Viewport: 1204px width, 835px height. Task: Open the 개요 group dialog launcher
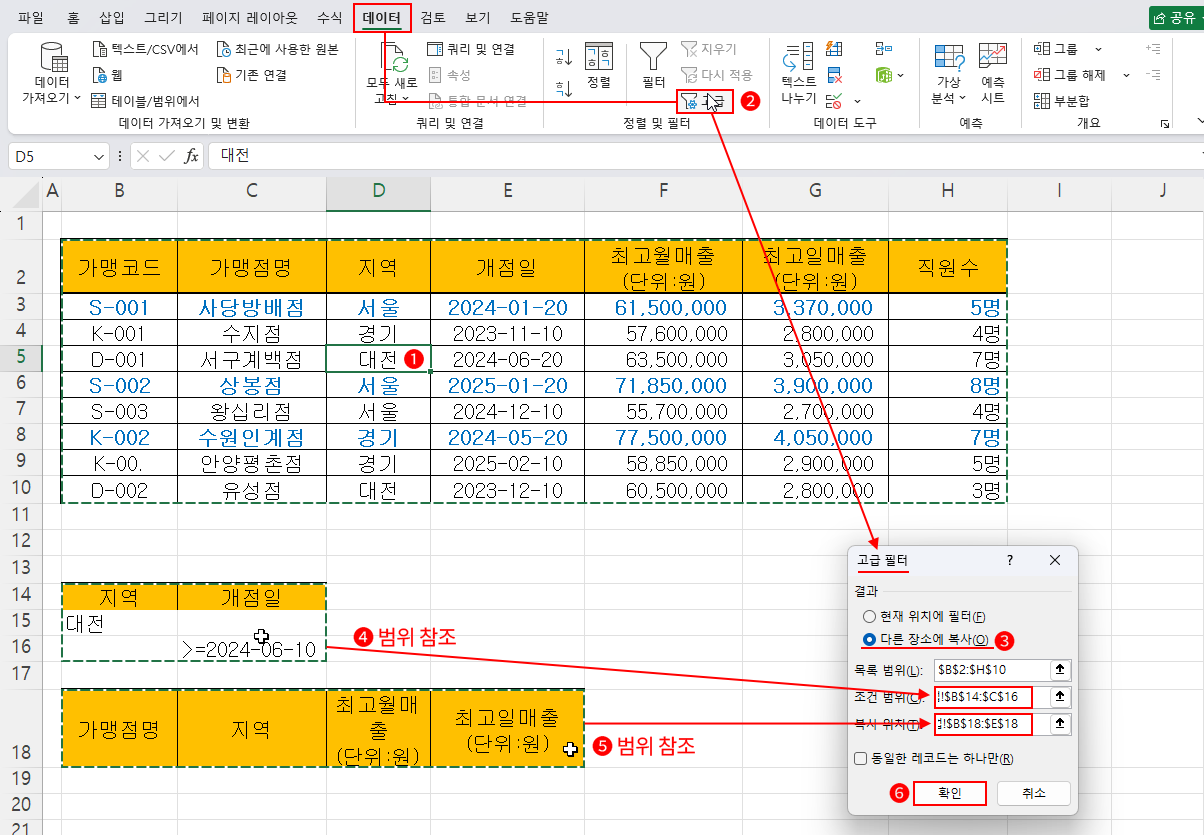pyautogui.click(x=1165, y=124)
